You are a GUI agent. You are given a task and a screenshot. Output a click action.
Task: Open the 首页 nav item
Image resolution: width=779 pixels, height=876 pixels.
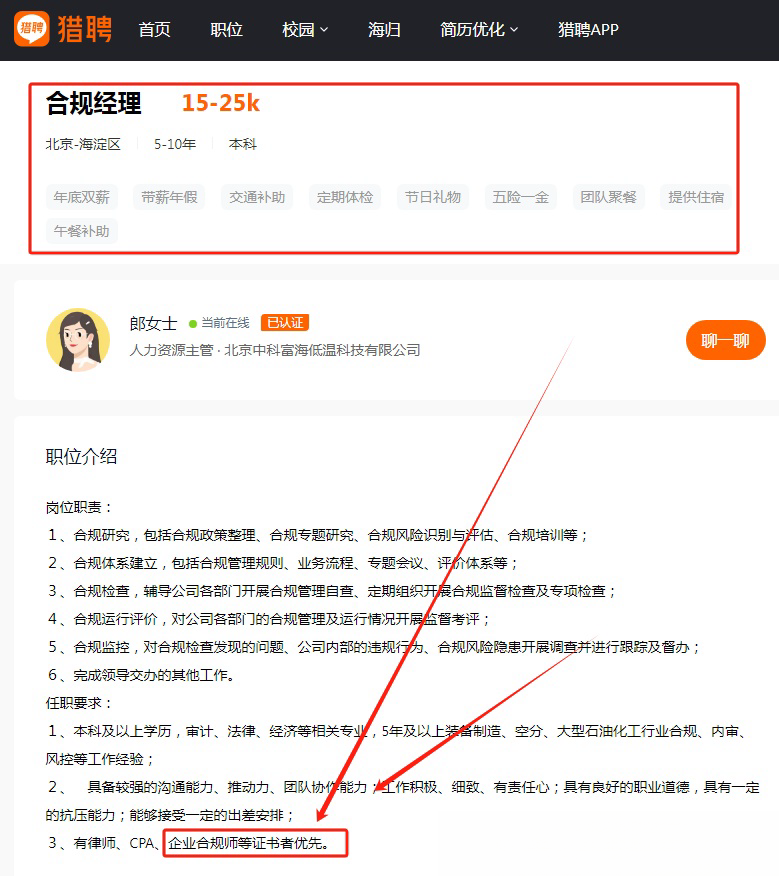click(154, 30)
